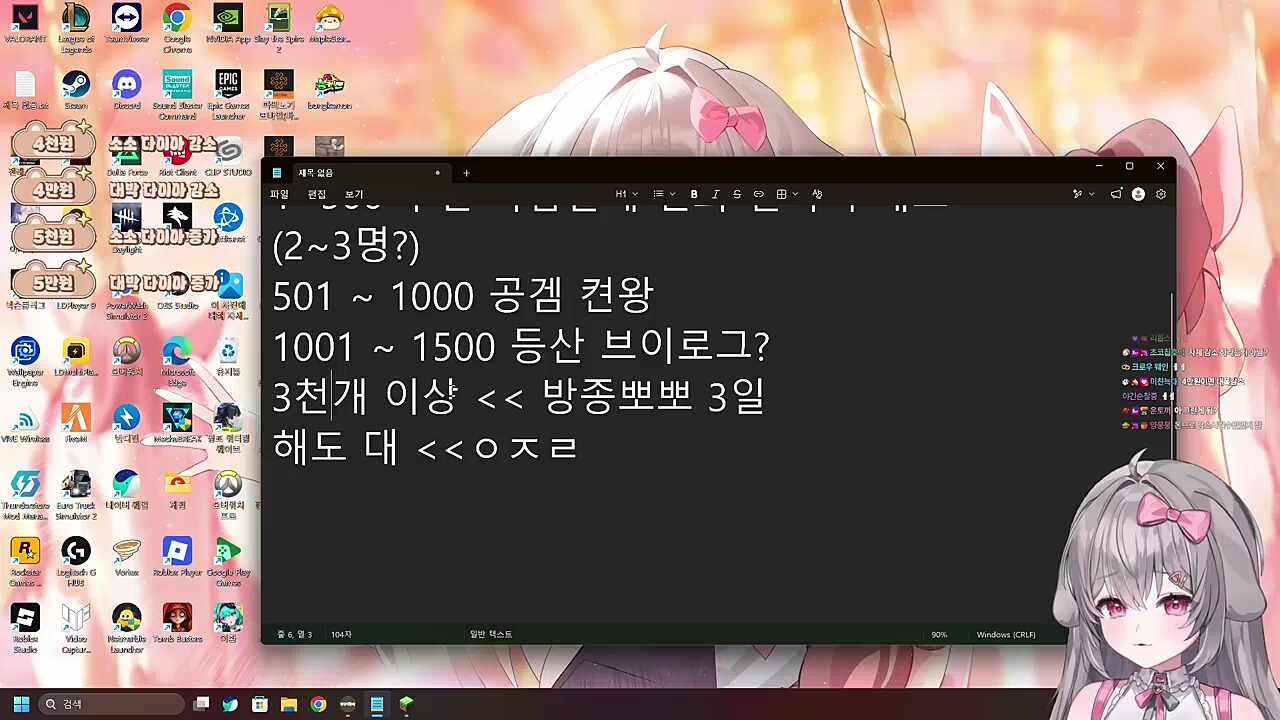Open the Microsoft Edge desktop icon
The image size is (1280, 720).
[x=177, y=361]
